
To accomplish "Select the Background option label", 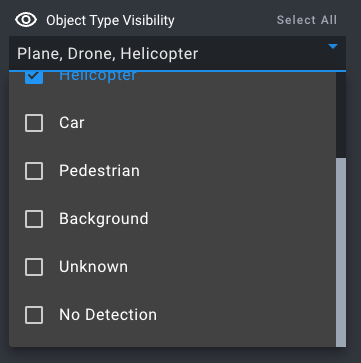I will (x=104, y=219).
